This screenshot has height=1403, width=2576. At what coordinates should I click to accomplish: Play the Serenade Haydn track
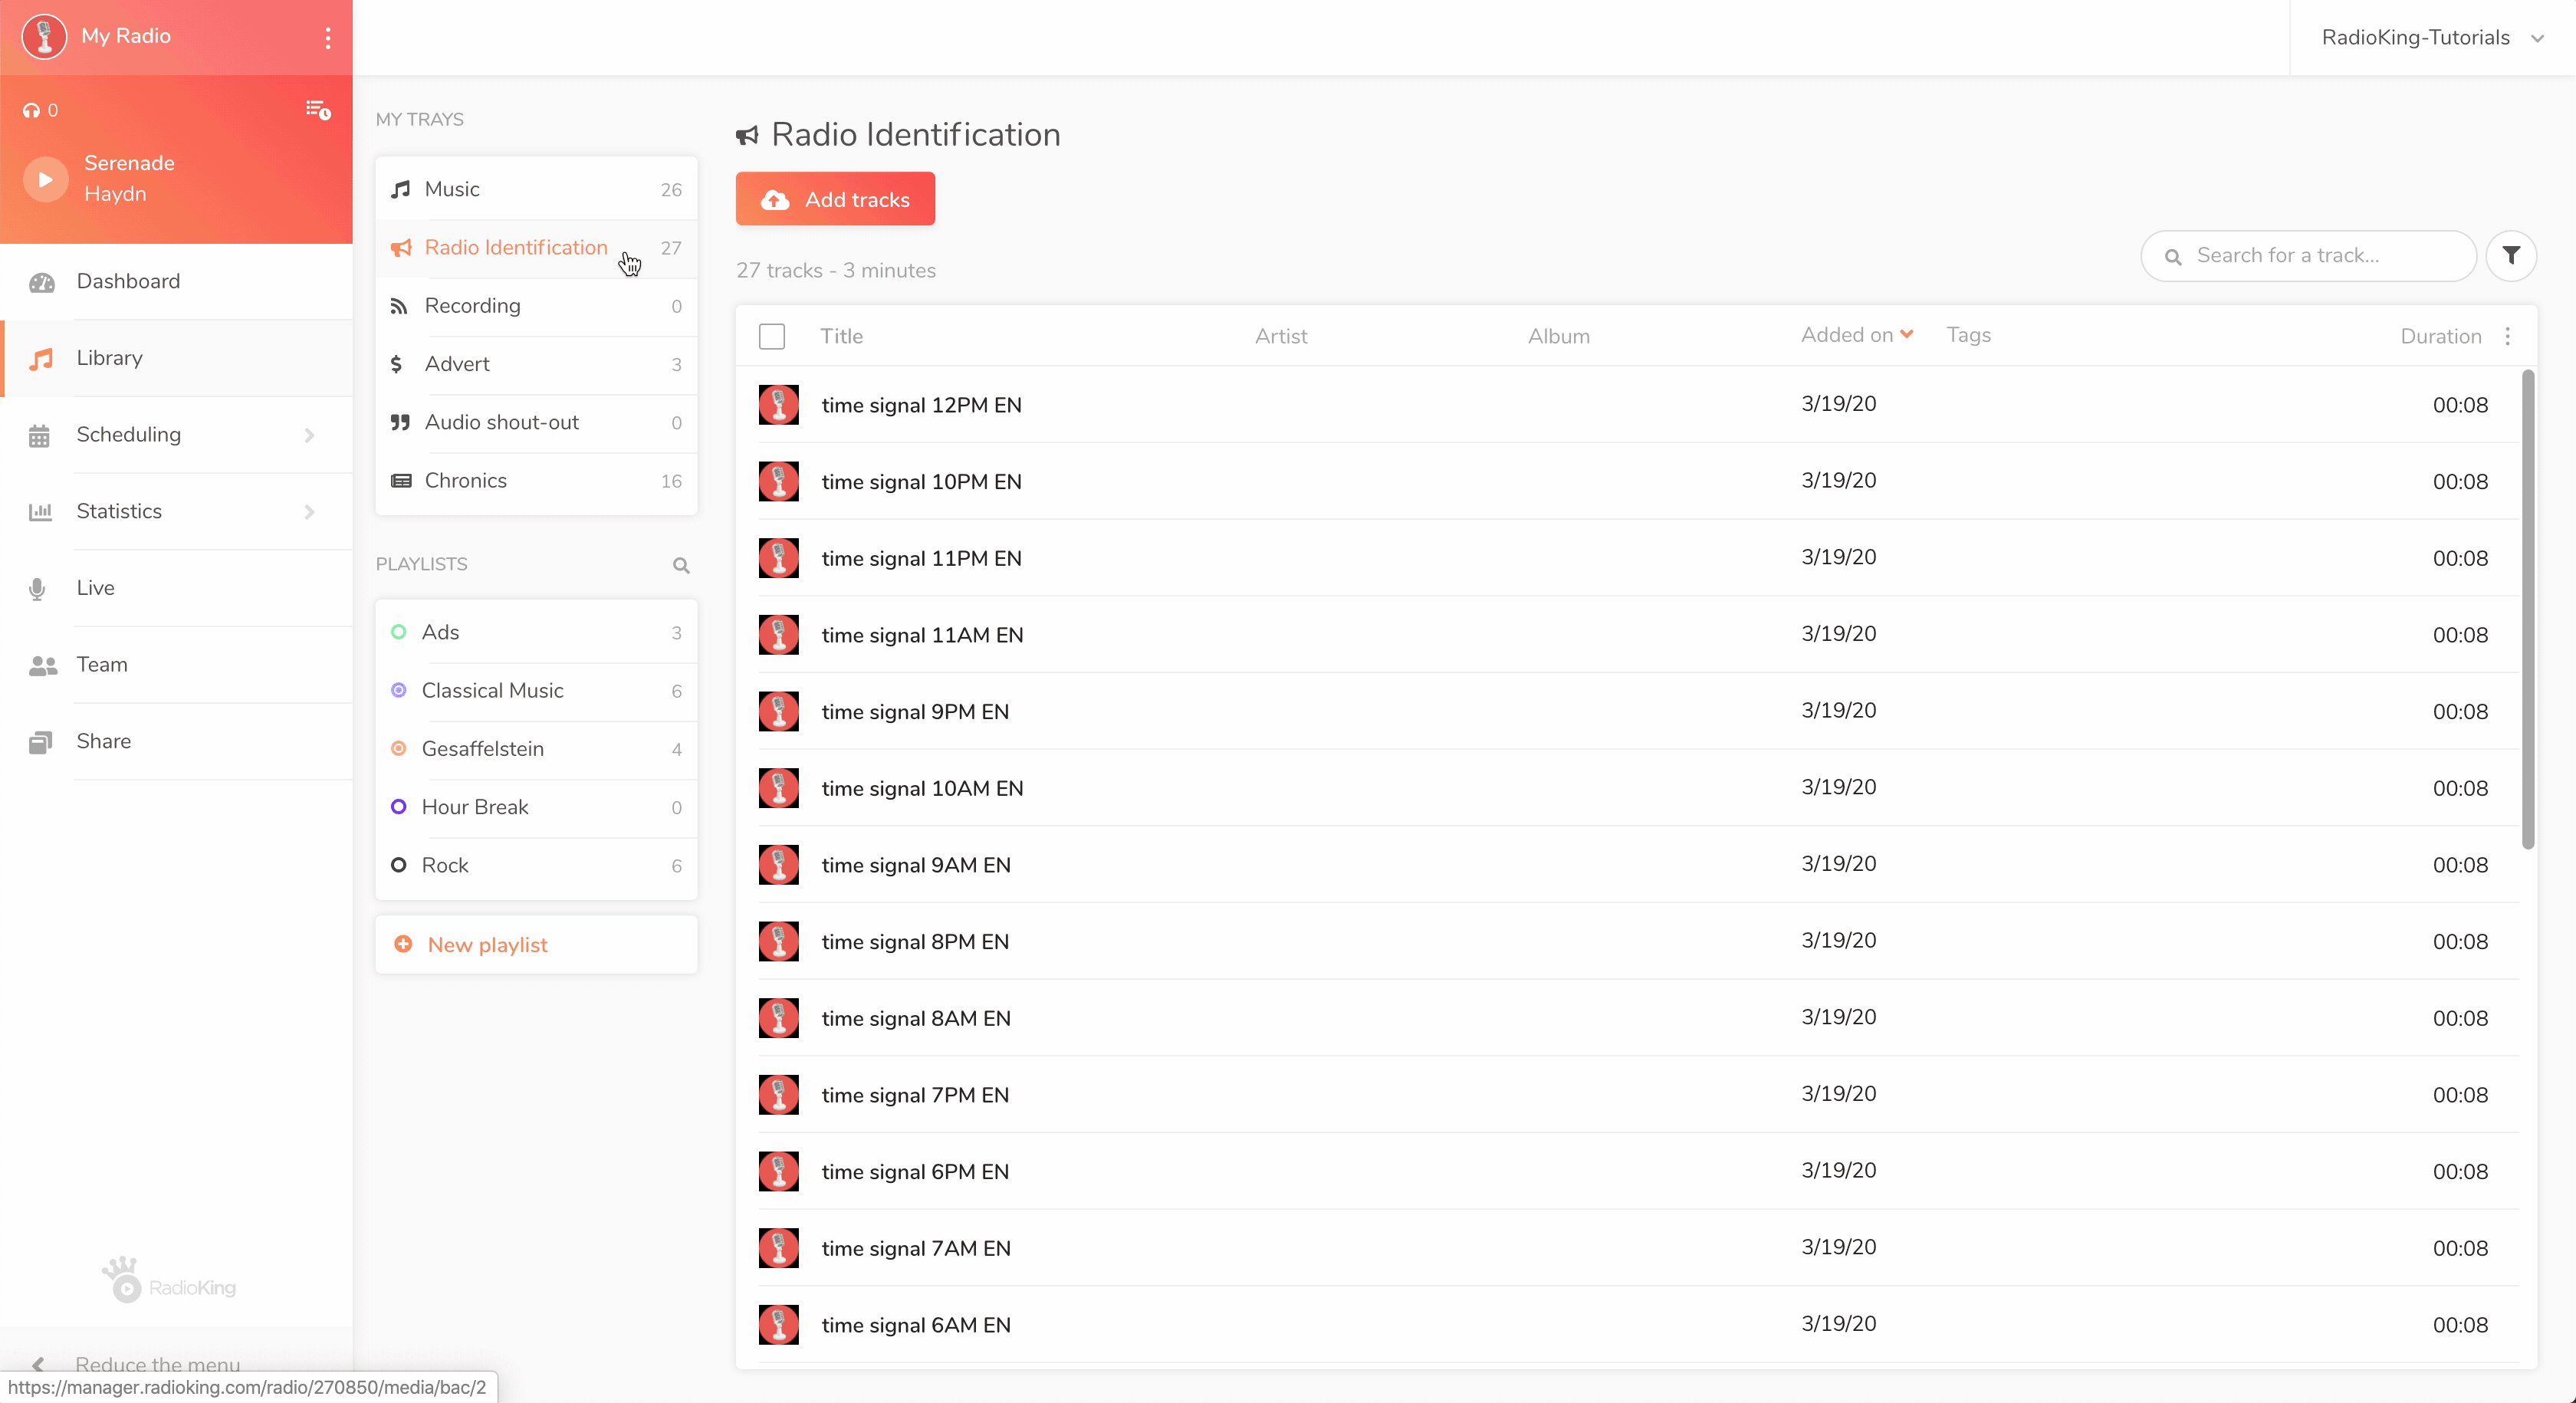coord(45,179)
